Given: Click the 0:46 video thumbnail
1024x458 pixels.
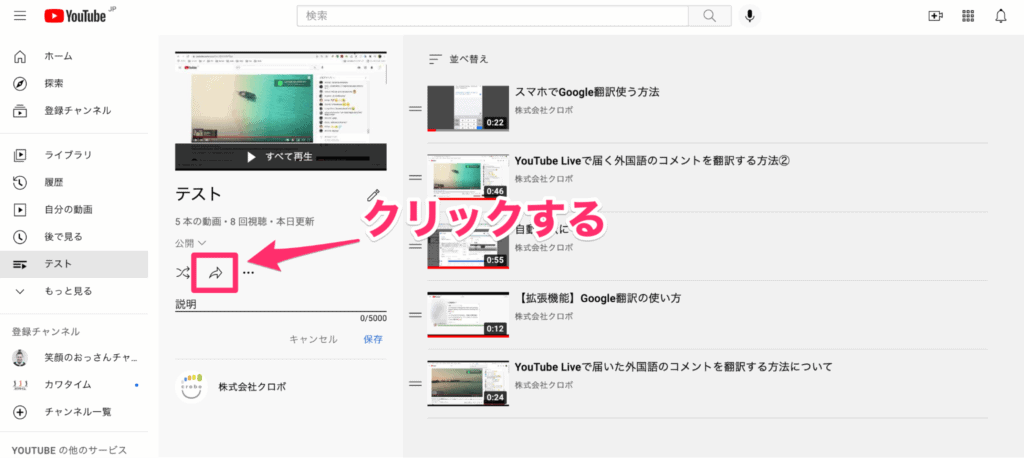Looking at the screenshot, I should (468, 177).
